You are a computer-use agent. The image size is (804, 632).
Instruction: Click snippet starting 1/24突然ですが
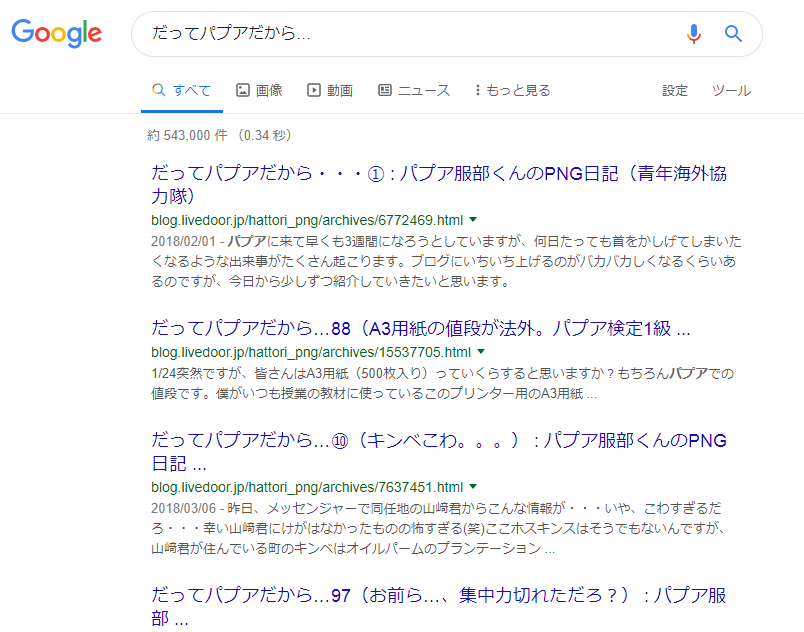(443, 383)
